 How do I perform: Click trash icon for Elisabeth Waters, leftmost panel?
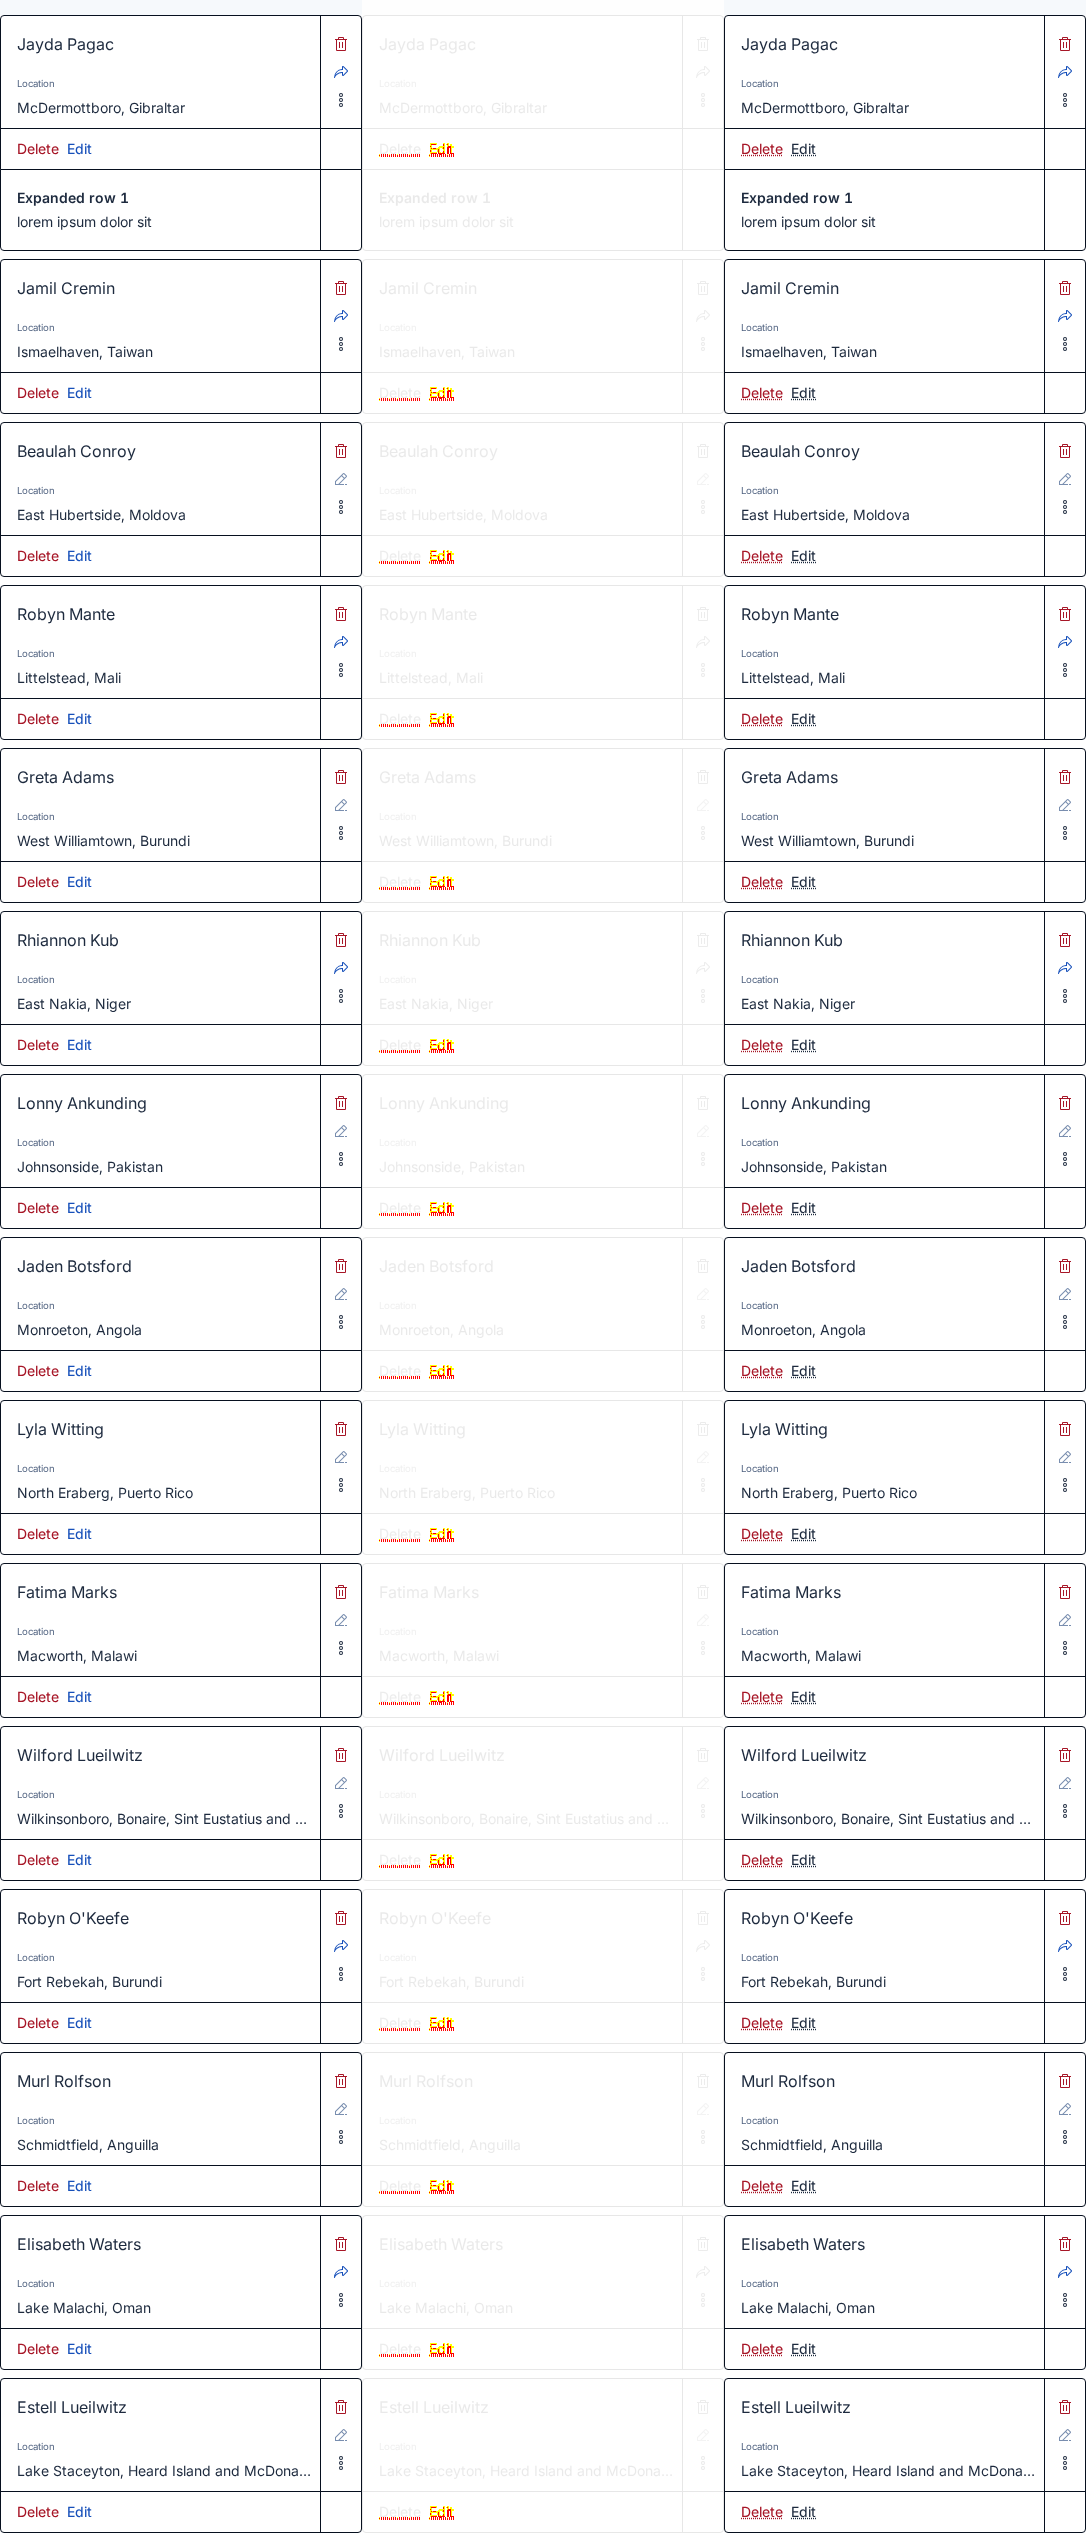tap(341, 2244)
